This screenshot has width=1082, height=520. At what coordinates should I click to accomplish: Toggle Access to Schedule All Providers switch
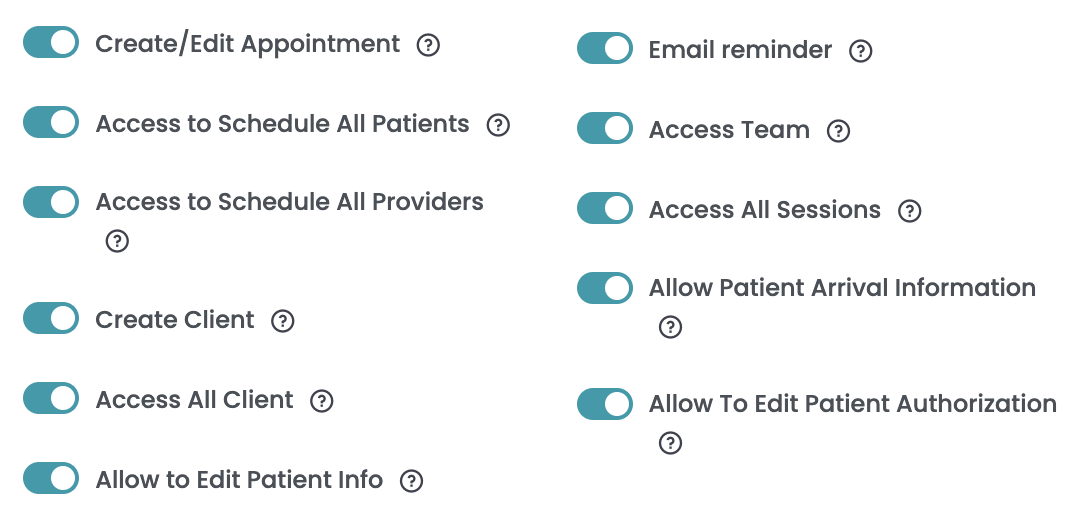click(x=51, y=203)
